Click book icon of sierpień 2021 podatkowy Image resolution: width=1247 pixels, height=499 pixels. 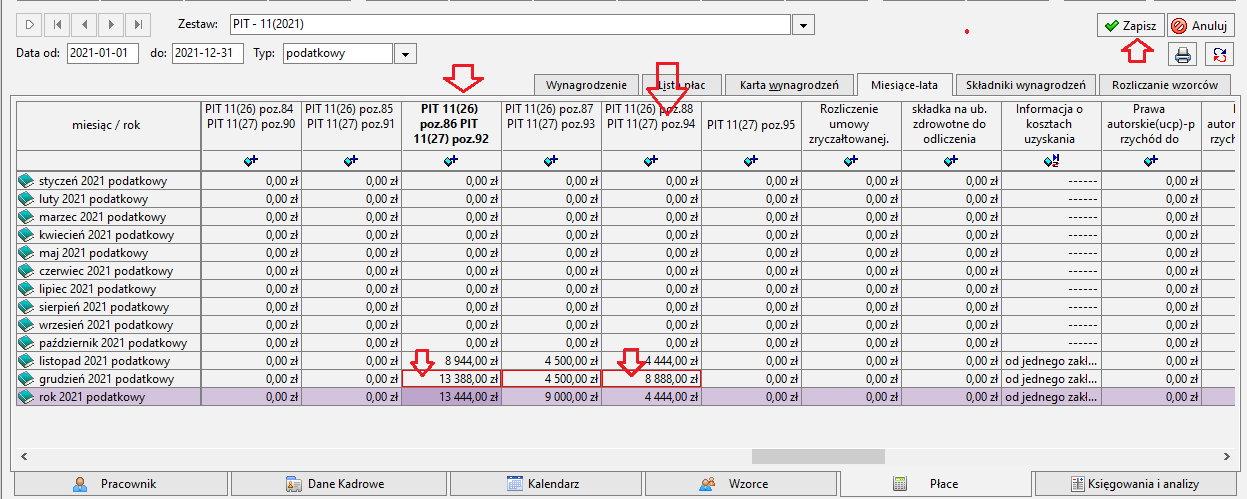(27, 307)
